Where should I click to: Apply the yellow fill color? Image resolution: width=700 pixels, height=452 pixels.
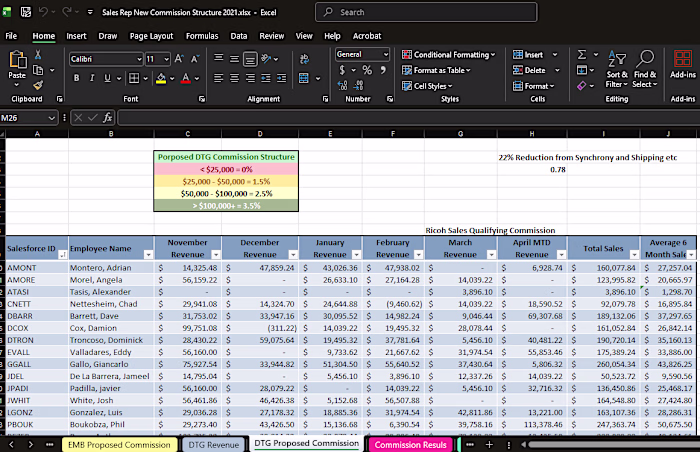(161, 78)
